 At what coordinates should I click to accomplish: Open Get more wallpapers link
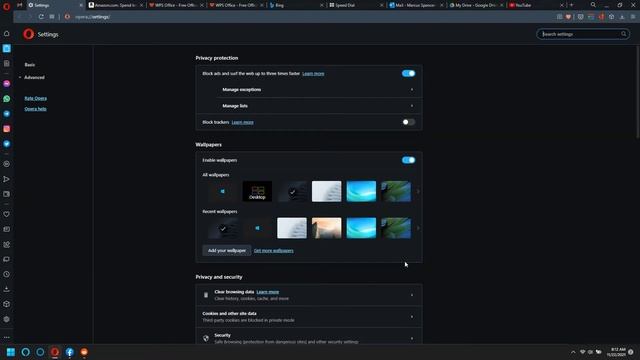click(x=273, y=251)
